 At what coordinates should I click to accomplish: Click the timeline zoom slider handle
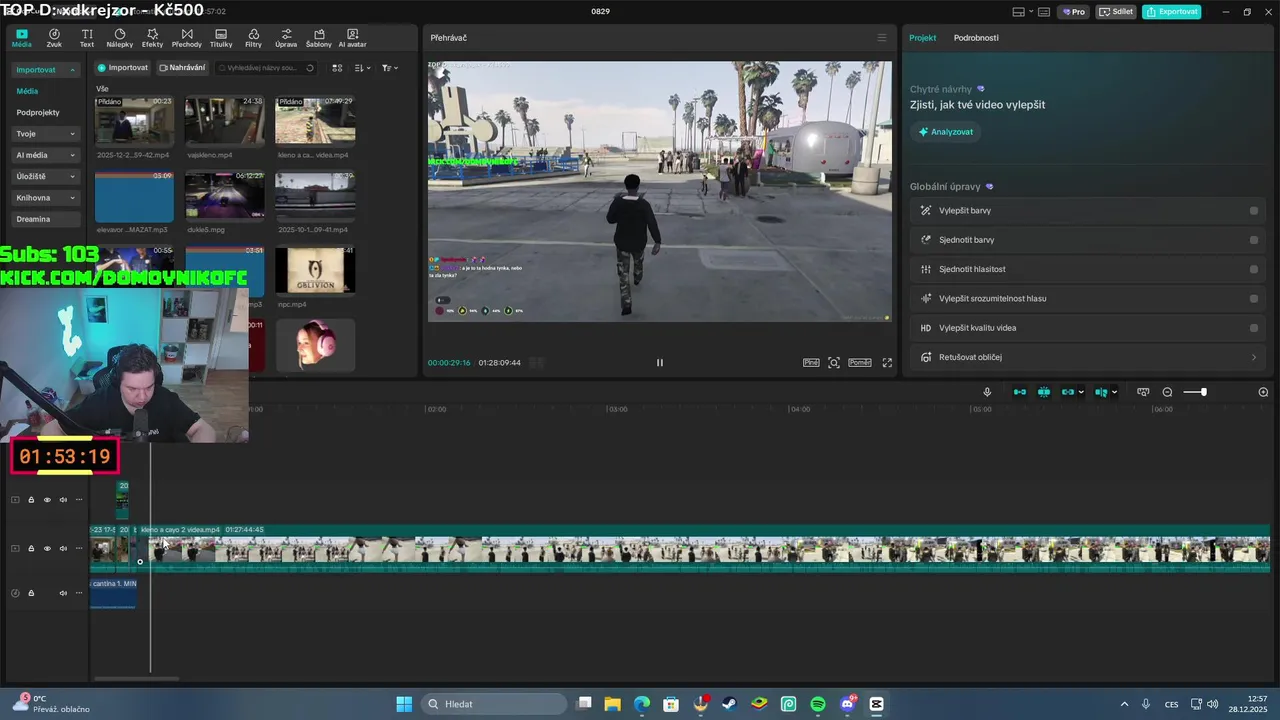tap(1203, 392)
